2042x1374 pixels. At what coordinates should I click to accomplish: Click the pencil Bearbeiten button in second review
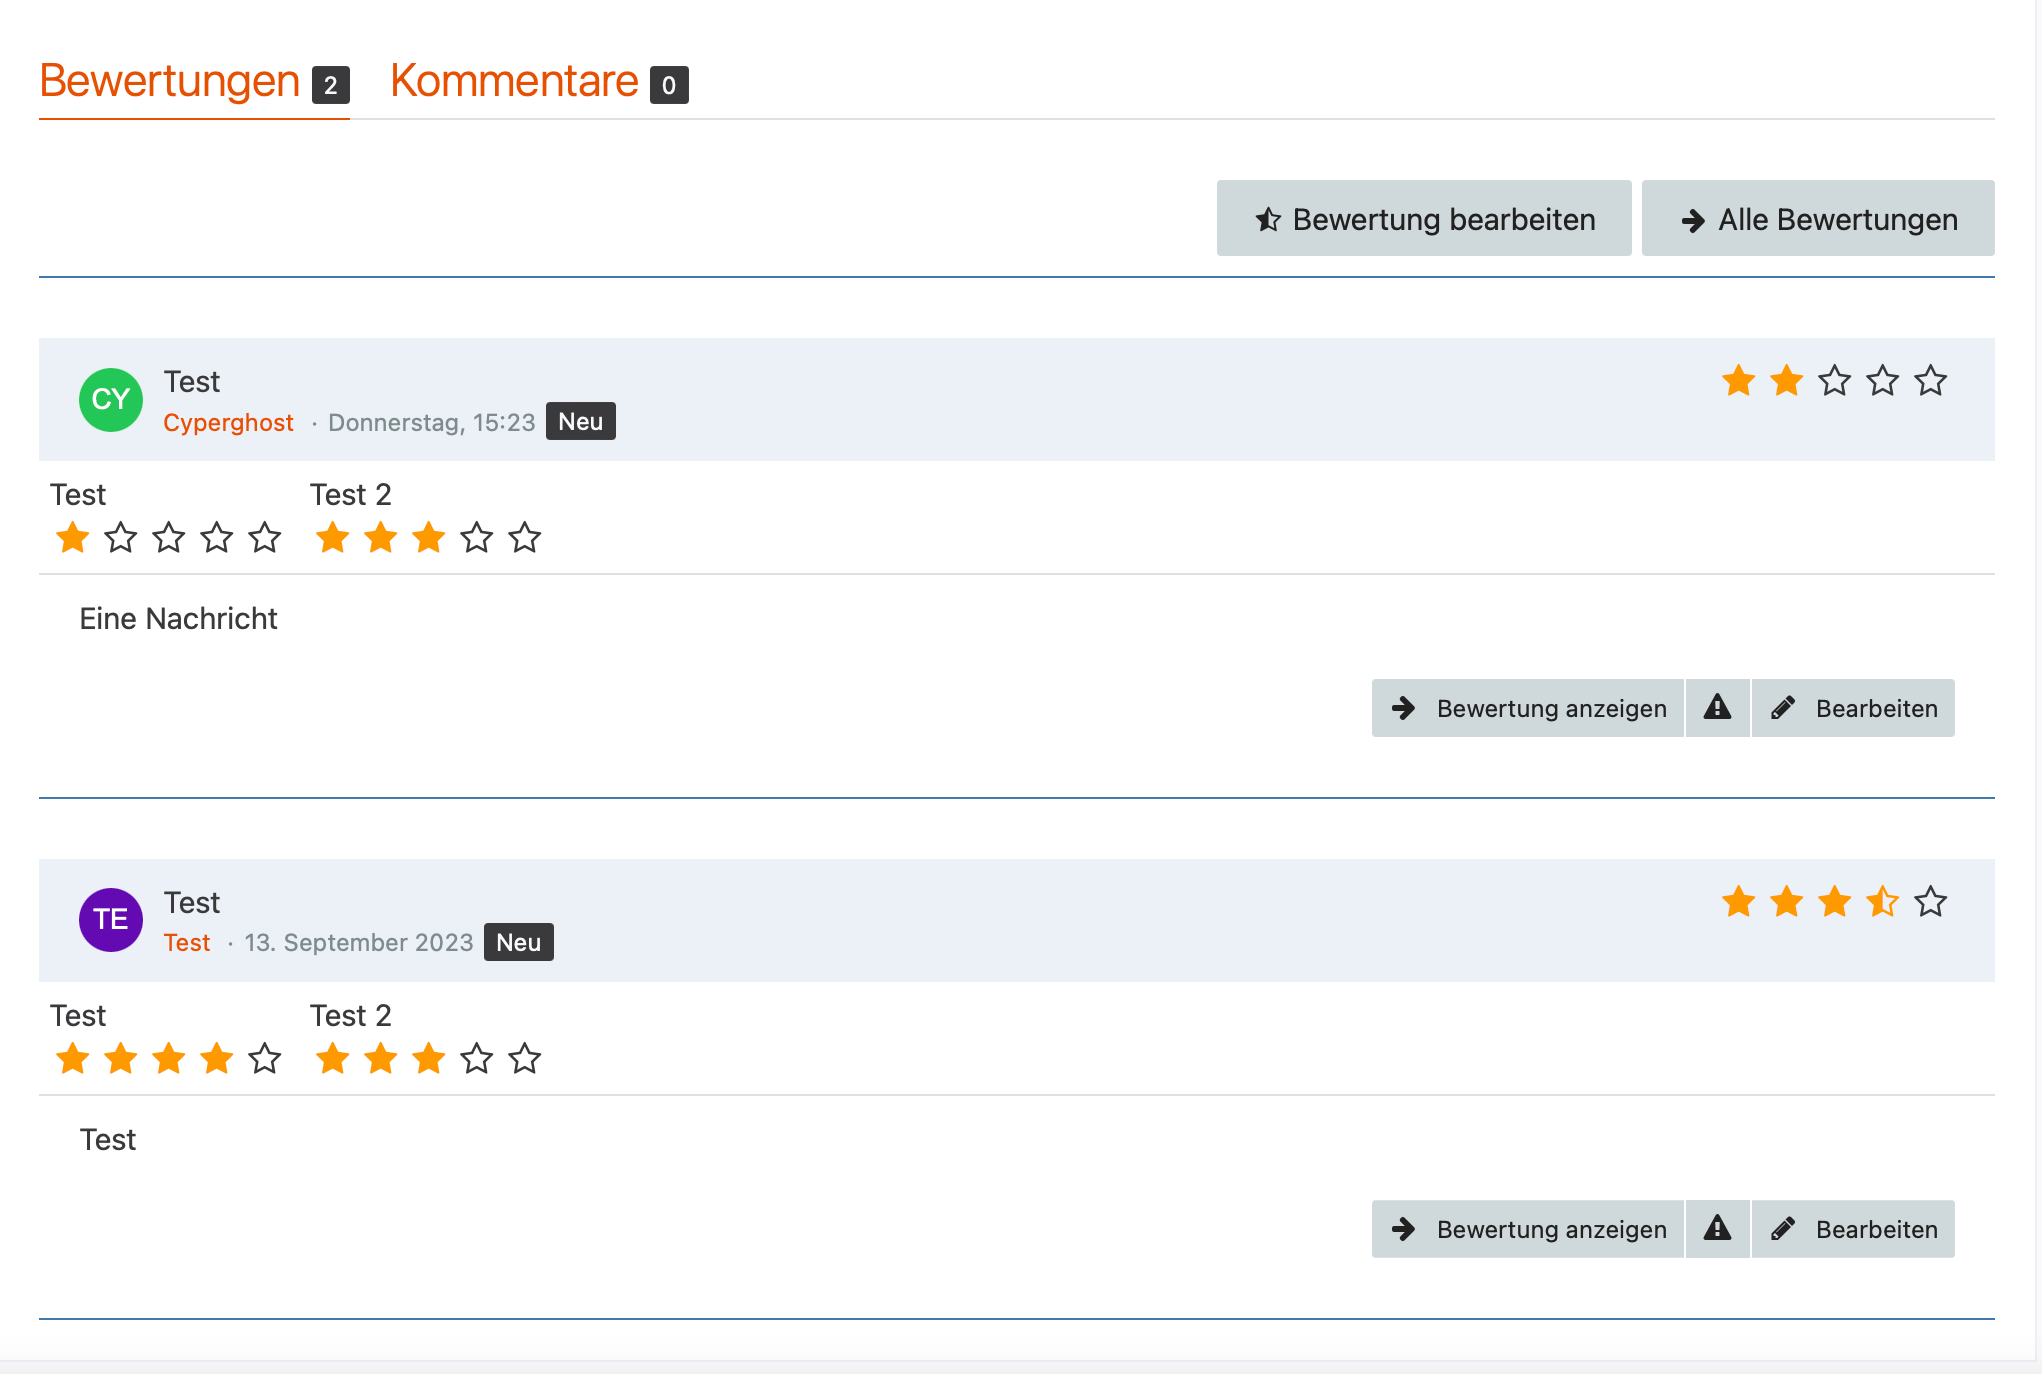tap(1853, 1229)
